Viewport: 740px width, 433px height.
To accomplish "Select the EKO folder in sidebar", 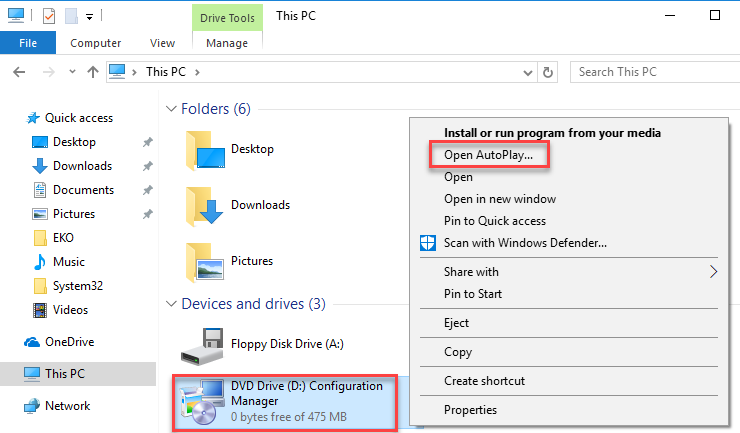I will 63,238.
